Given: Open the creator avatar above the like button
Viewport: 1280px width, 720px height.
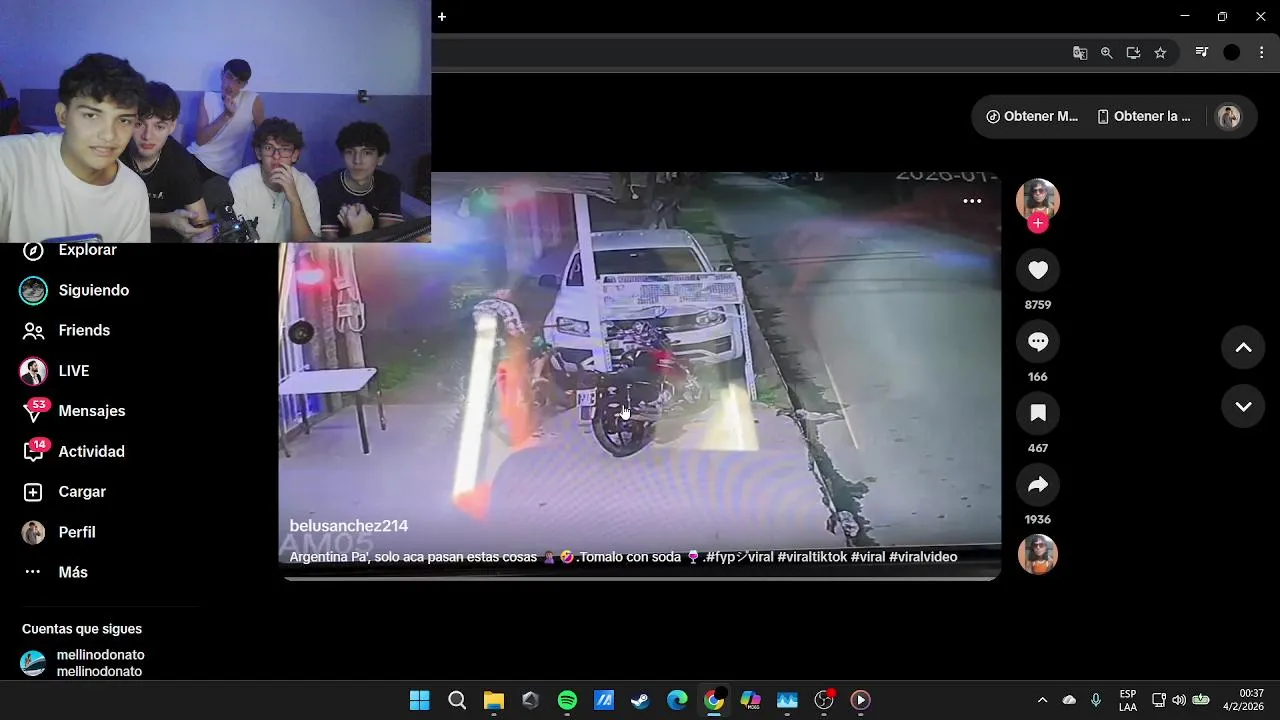Looking at the screenshot, I should click(1038, 200).
